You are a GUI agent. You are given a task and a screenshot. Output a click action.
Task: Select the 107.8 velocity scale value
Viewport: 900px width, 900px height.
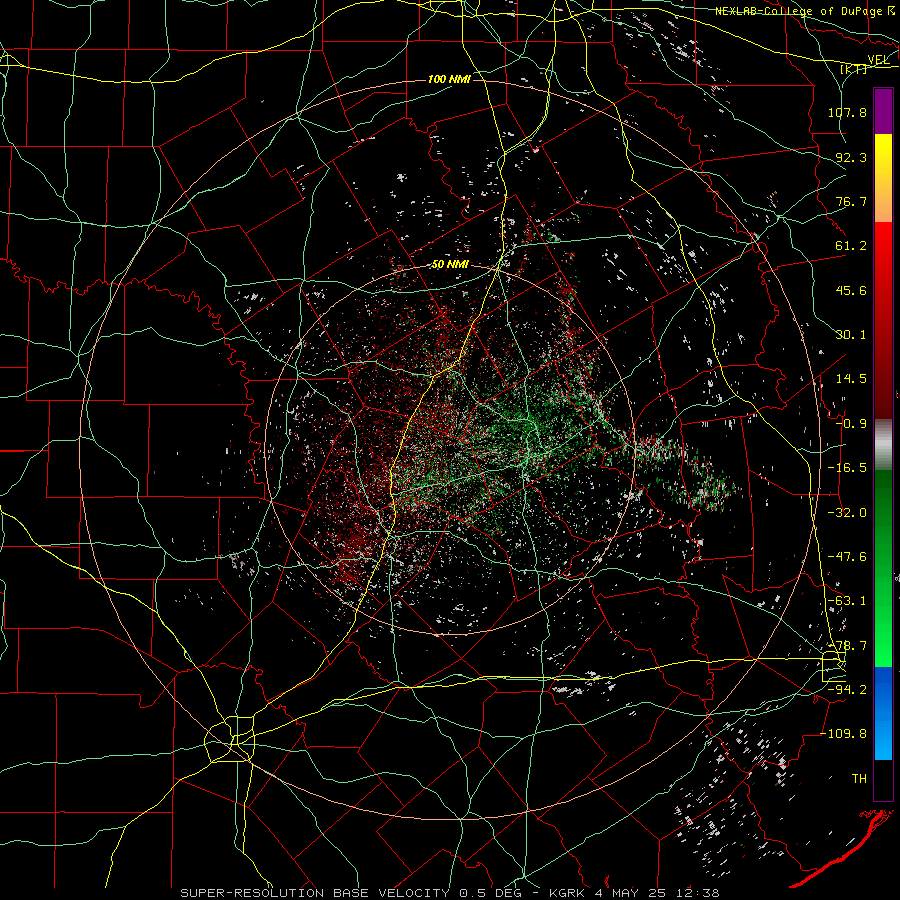pyautogui.click(x=847, y=112)
